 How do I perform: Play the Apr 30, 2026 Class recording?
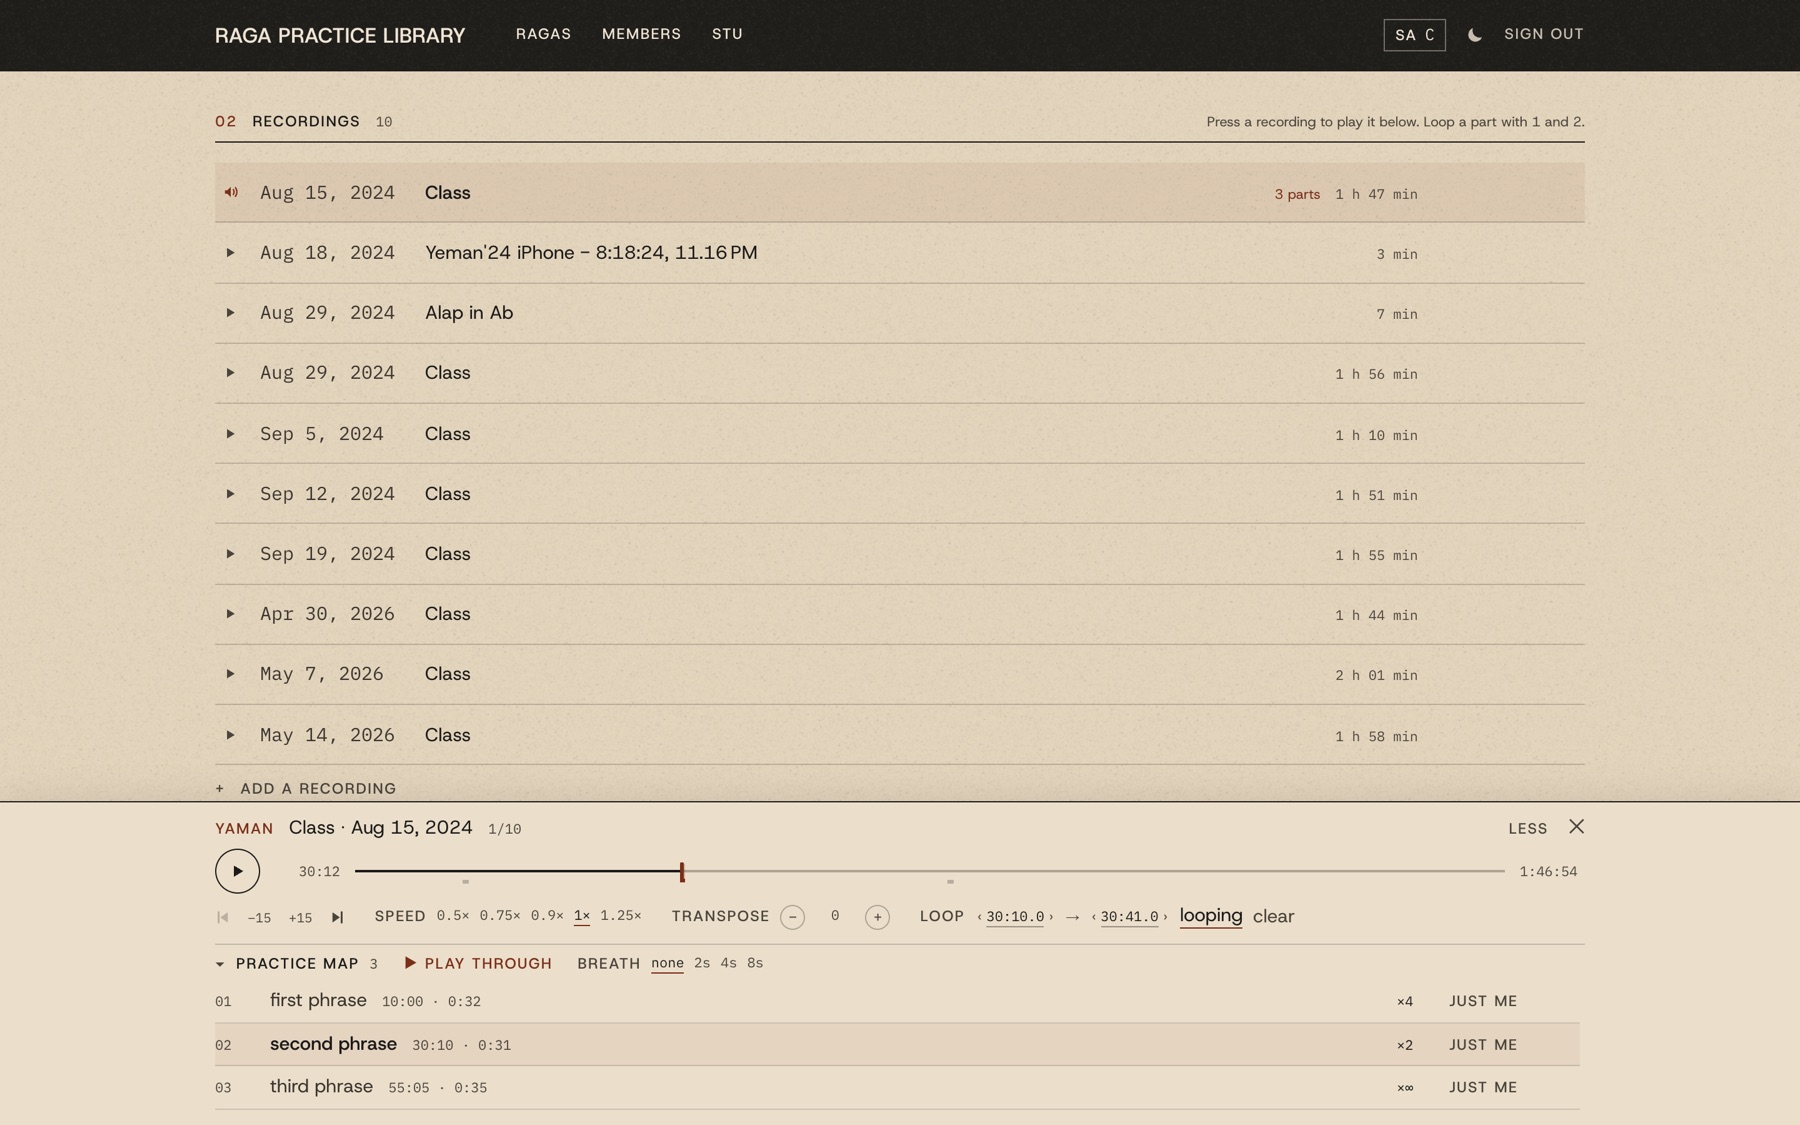coord(230,614)
